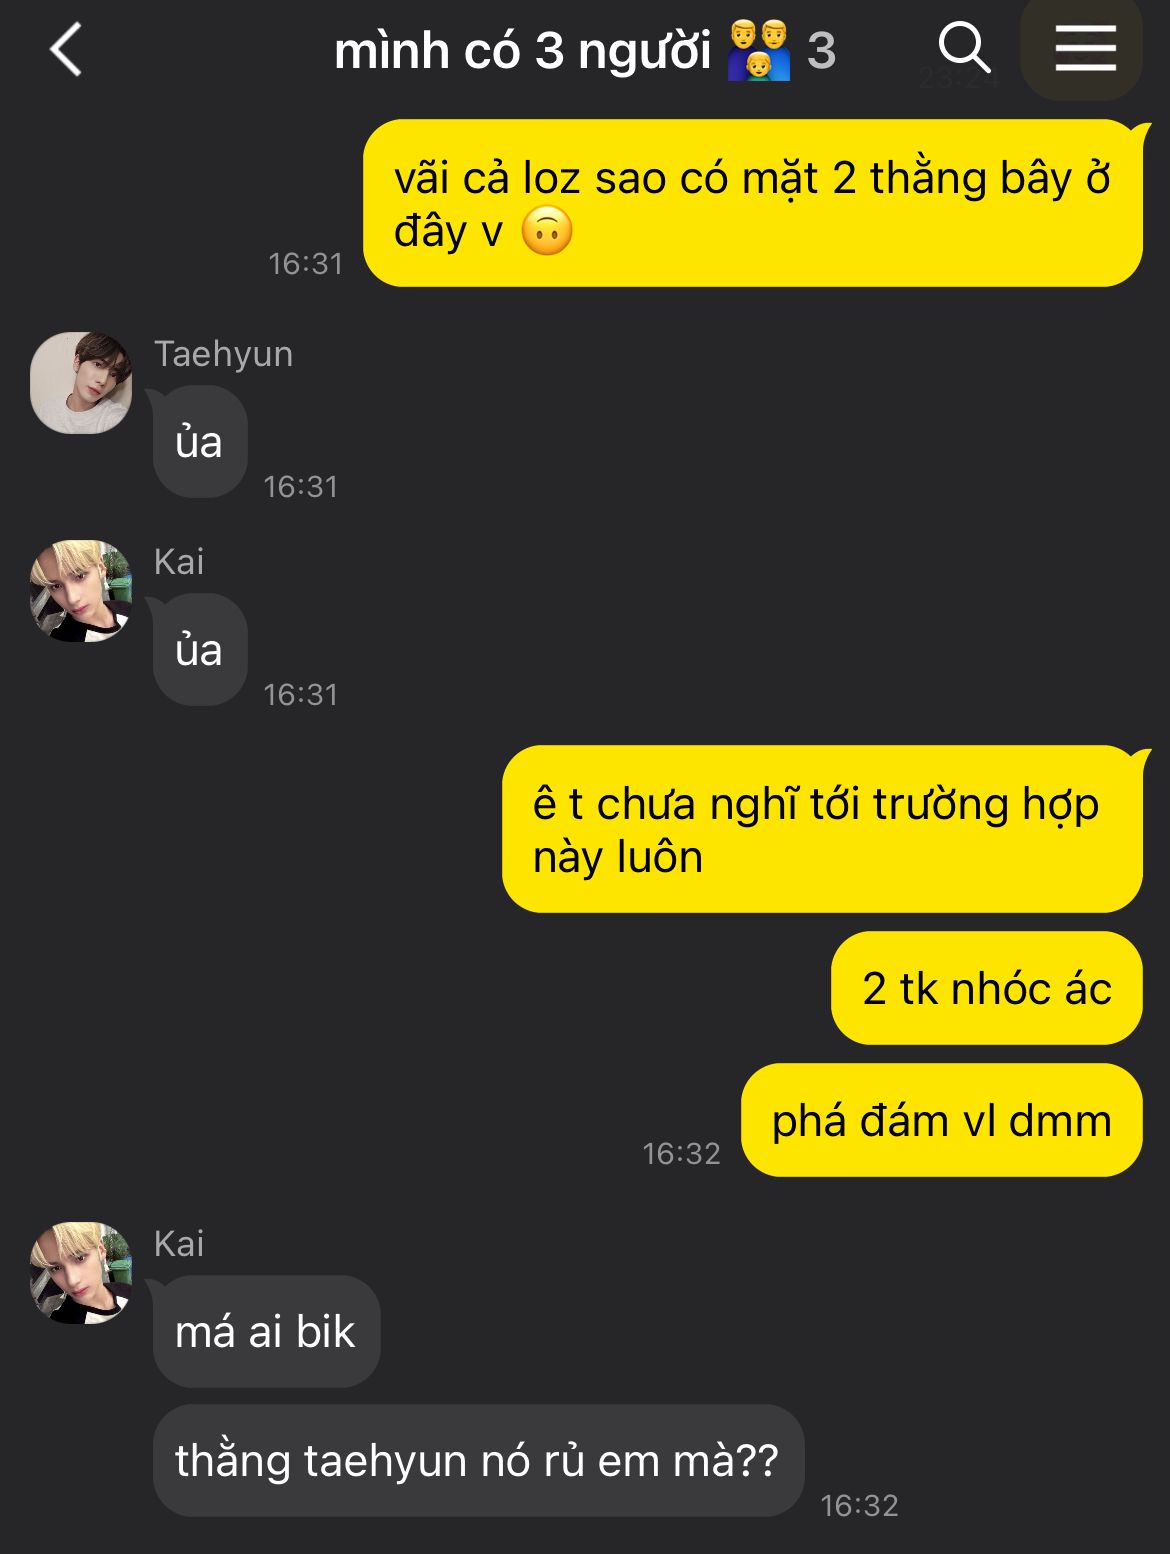
Task: Tap the member count number 3
Action: click(x=821, y=51)
